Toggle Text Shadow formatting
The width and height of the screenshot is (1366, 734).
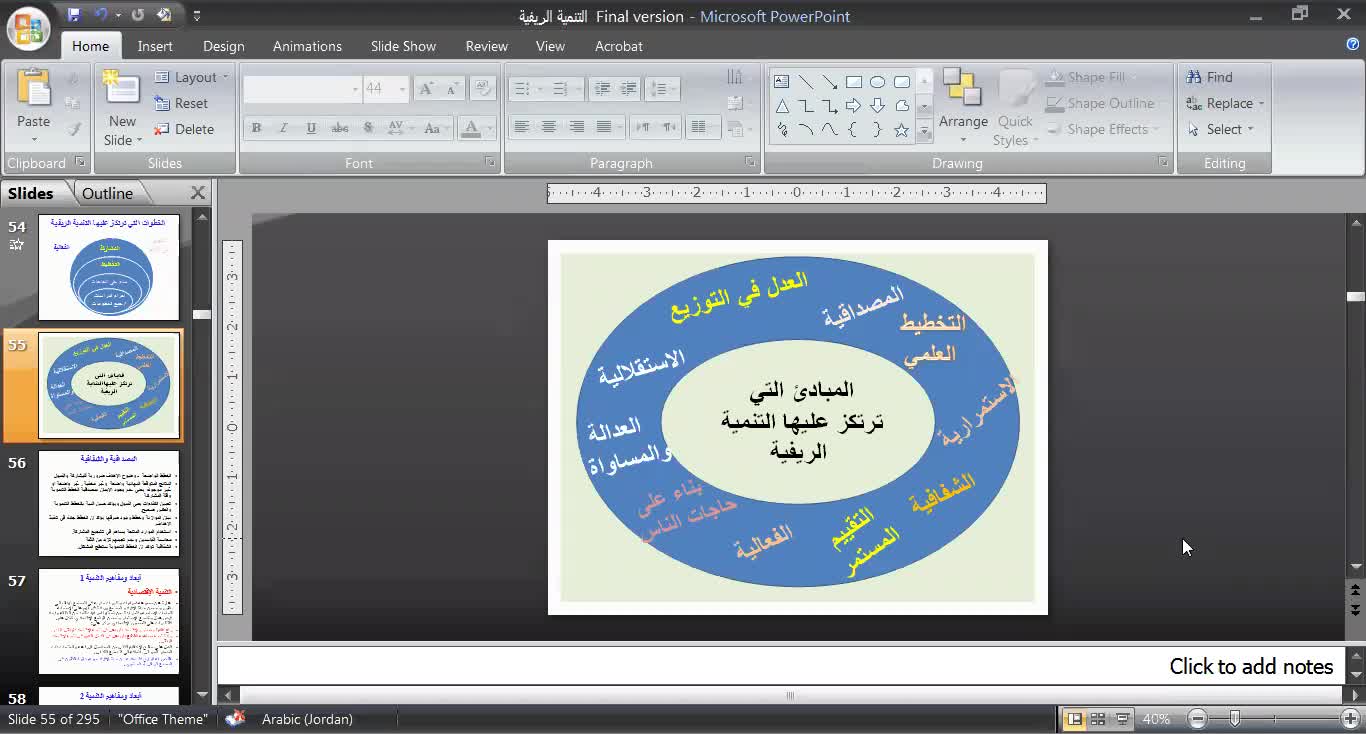pyautogui.click(x=368, y=128)
